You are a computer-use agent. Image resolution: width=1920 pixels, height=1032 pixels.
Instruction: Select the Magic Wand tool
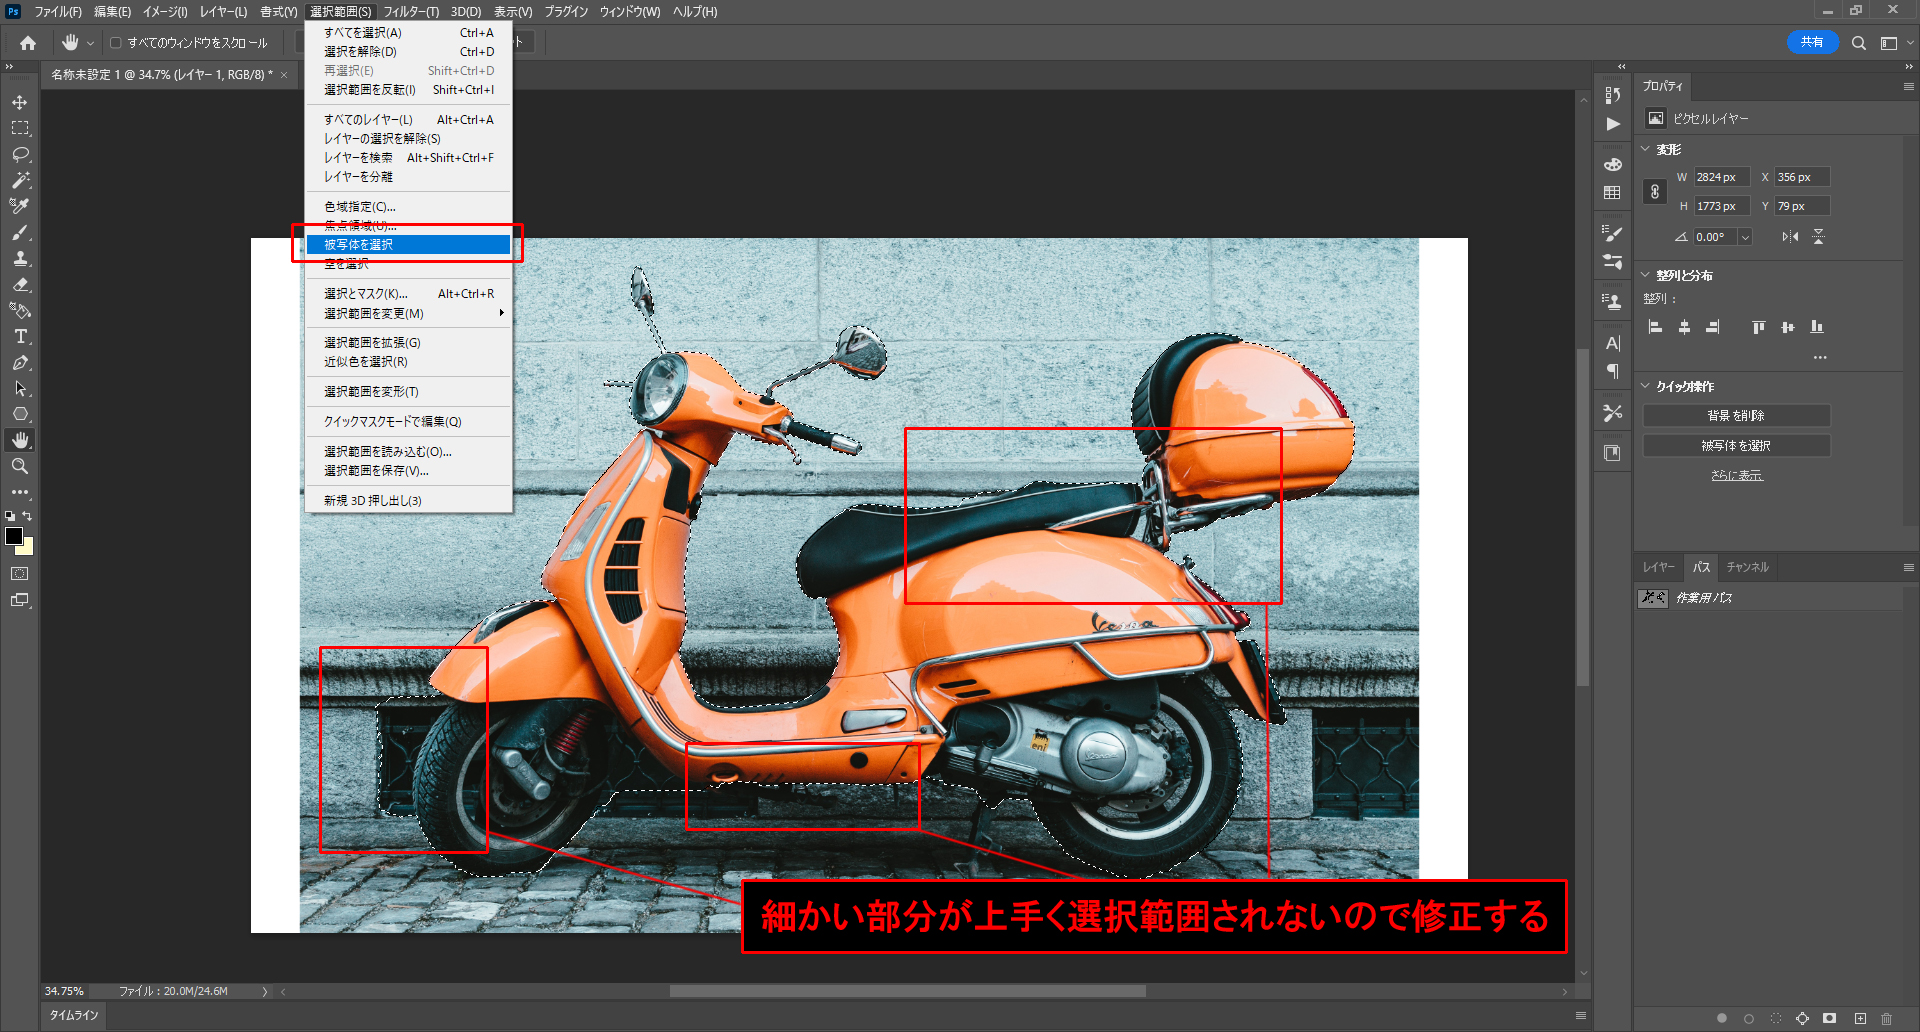pos(20,181)
